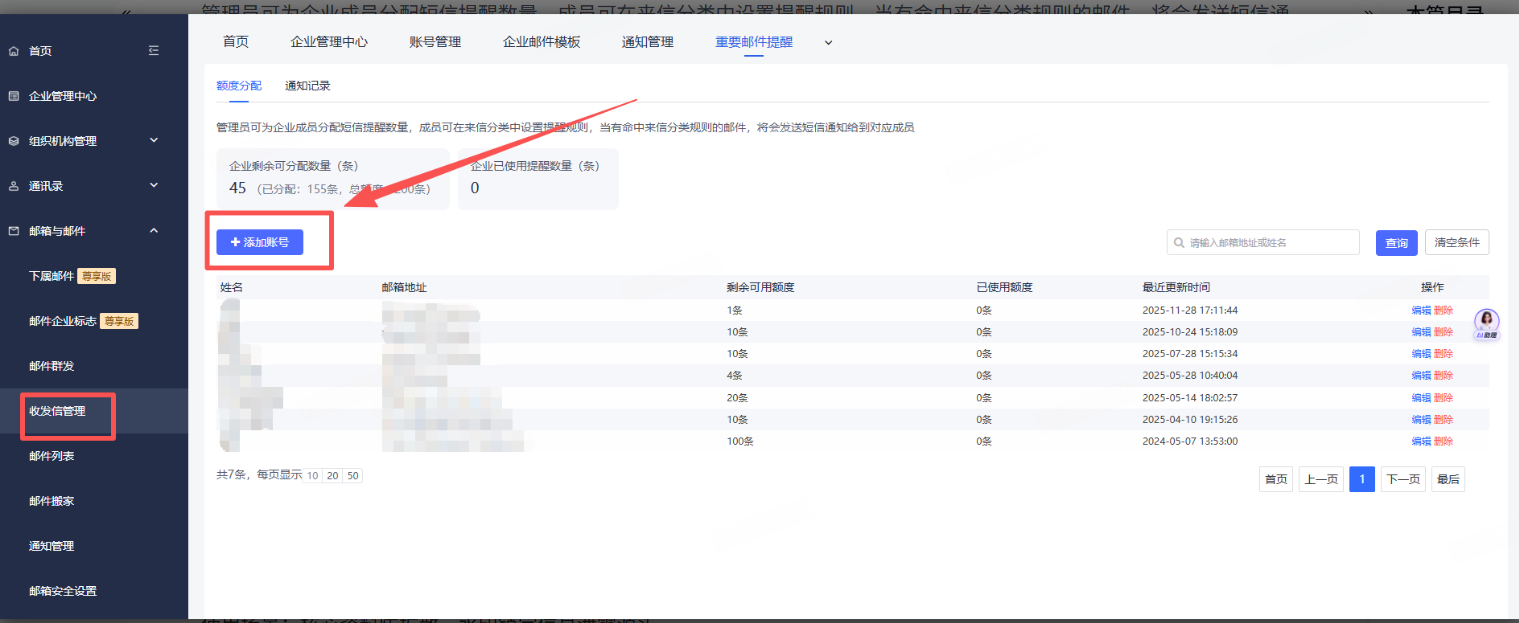Open the tab overflow dropdown arrow after 重要邮件提醒

click(x=827, y=42)
